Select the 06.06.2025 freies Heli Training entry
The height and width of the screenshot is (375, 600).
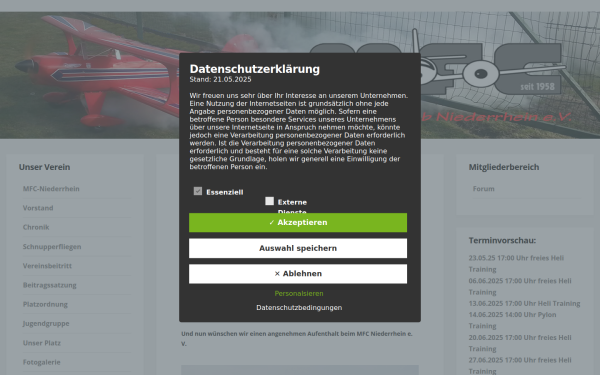click(x=520, y=286)
